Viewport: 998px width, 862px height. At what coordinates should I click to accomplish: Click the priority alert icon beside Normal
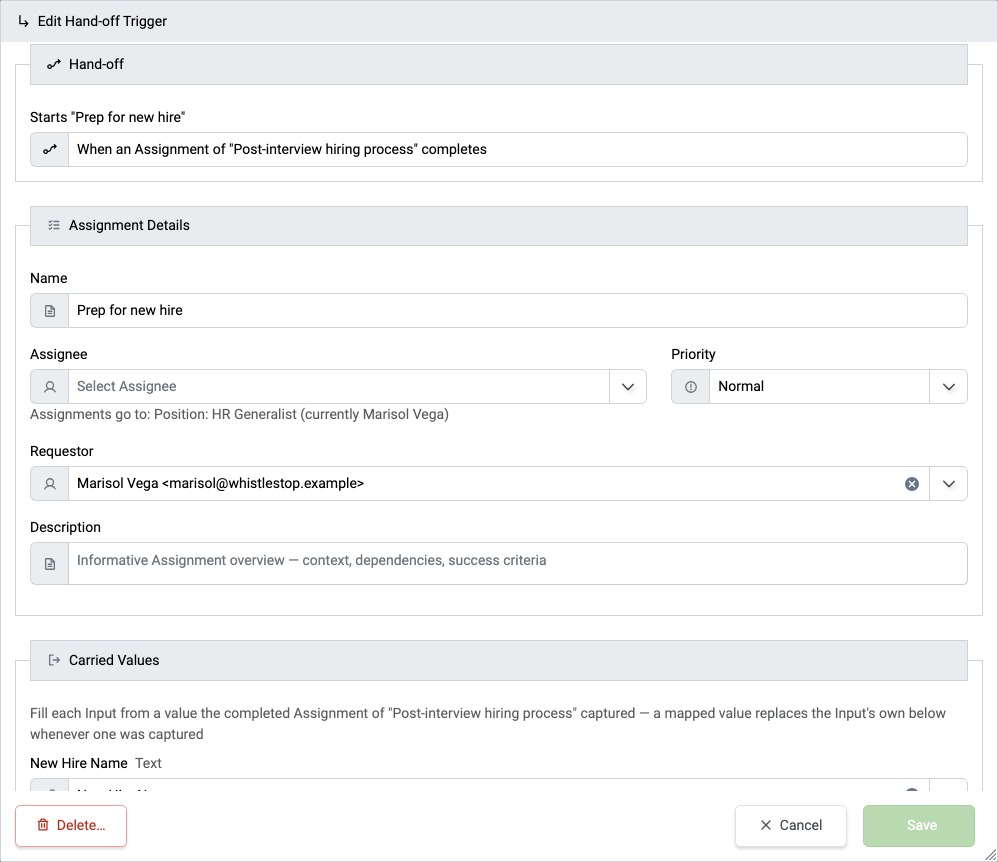pyautogui.click(x=691, y=386)
